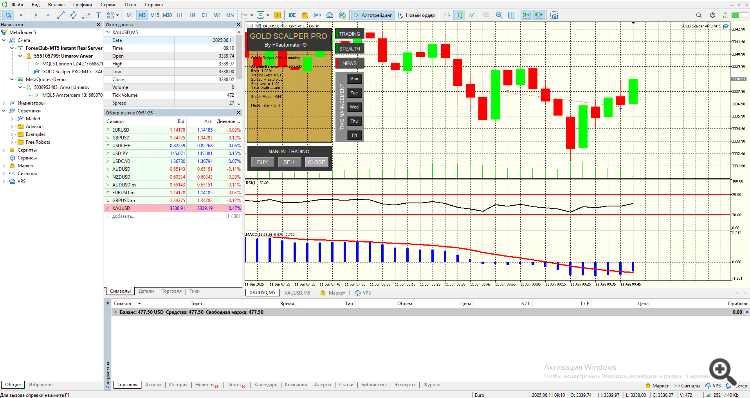The width and height of the screenshot is (750, 398).
Task: Select the XAUUSD row in Market Watch
Action: [x=173, y=208]
